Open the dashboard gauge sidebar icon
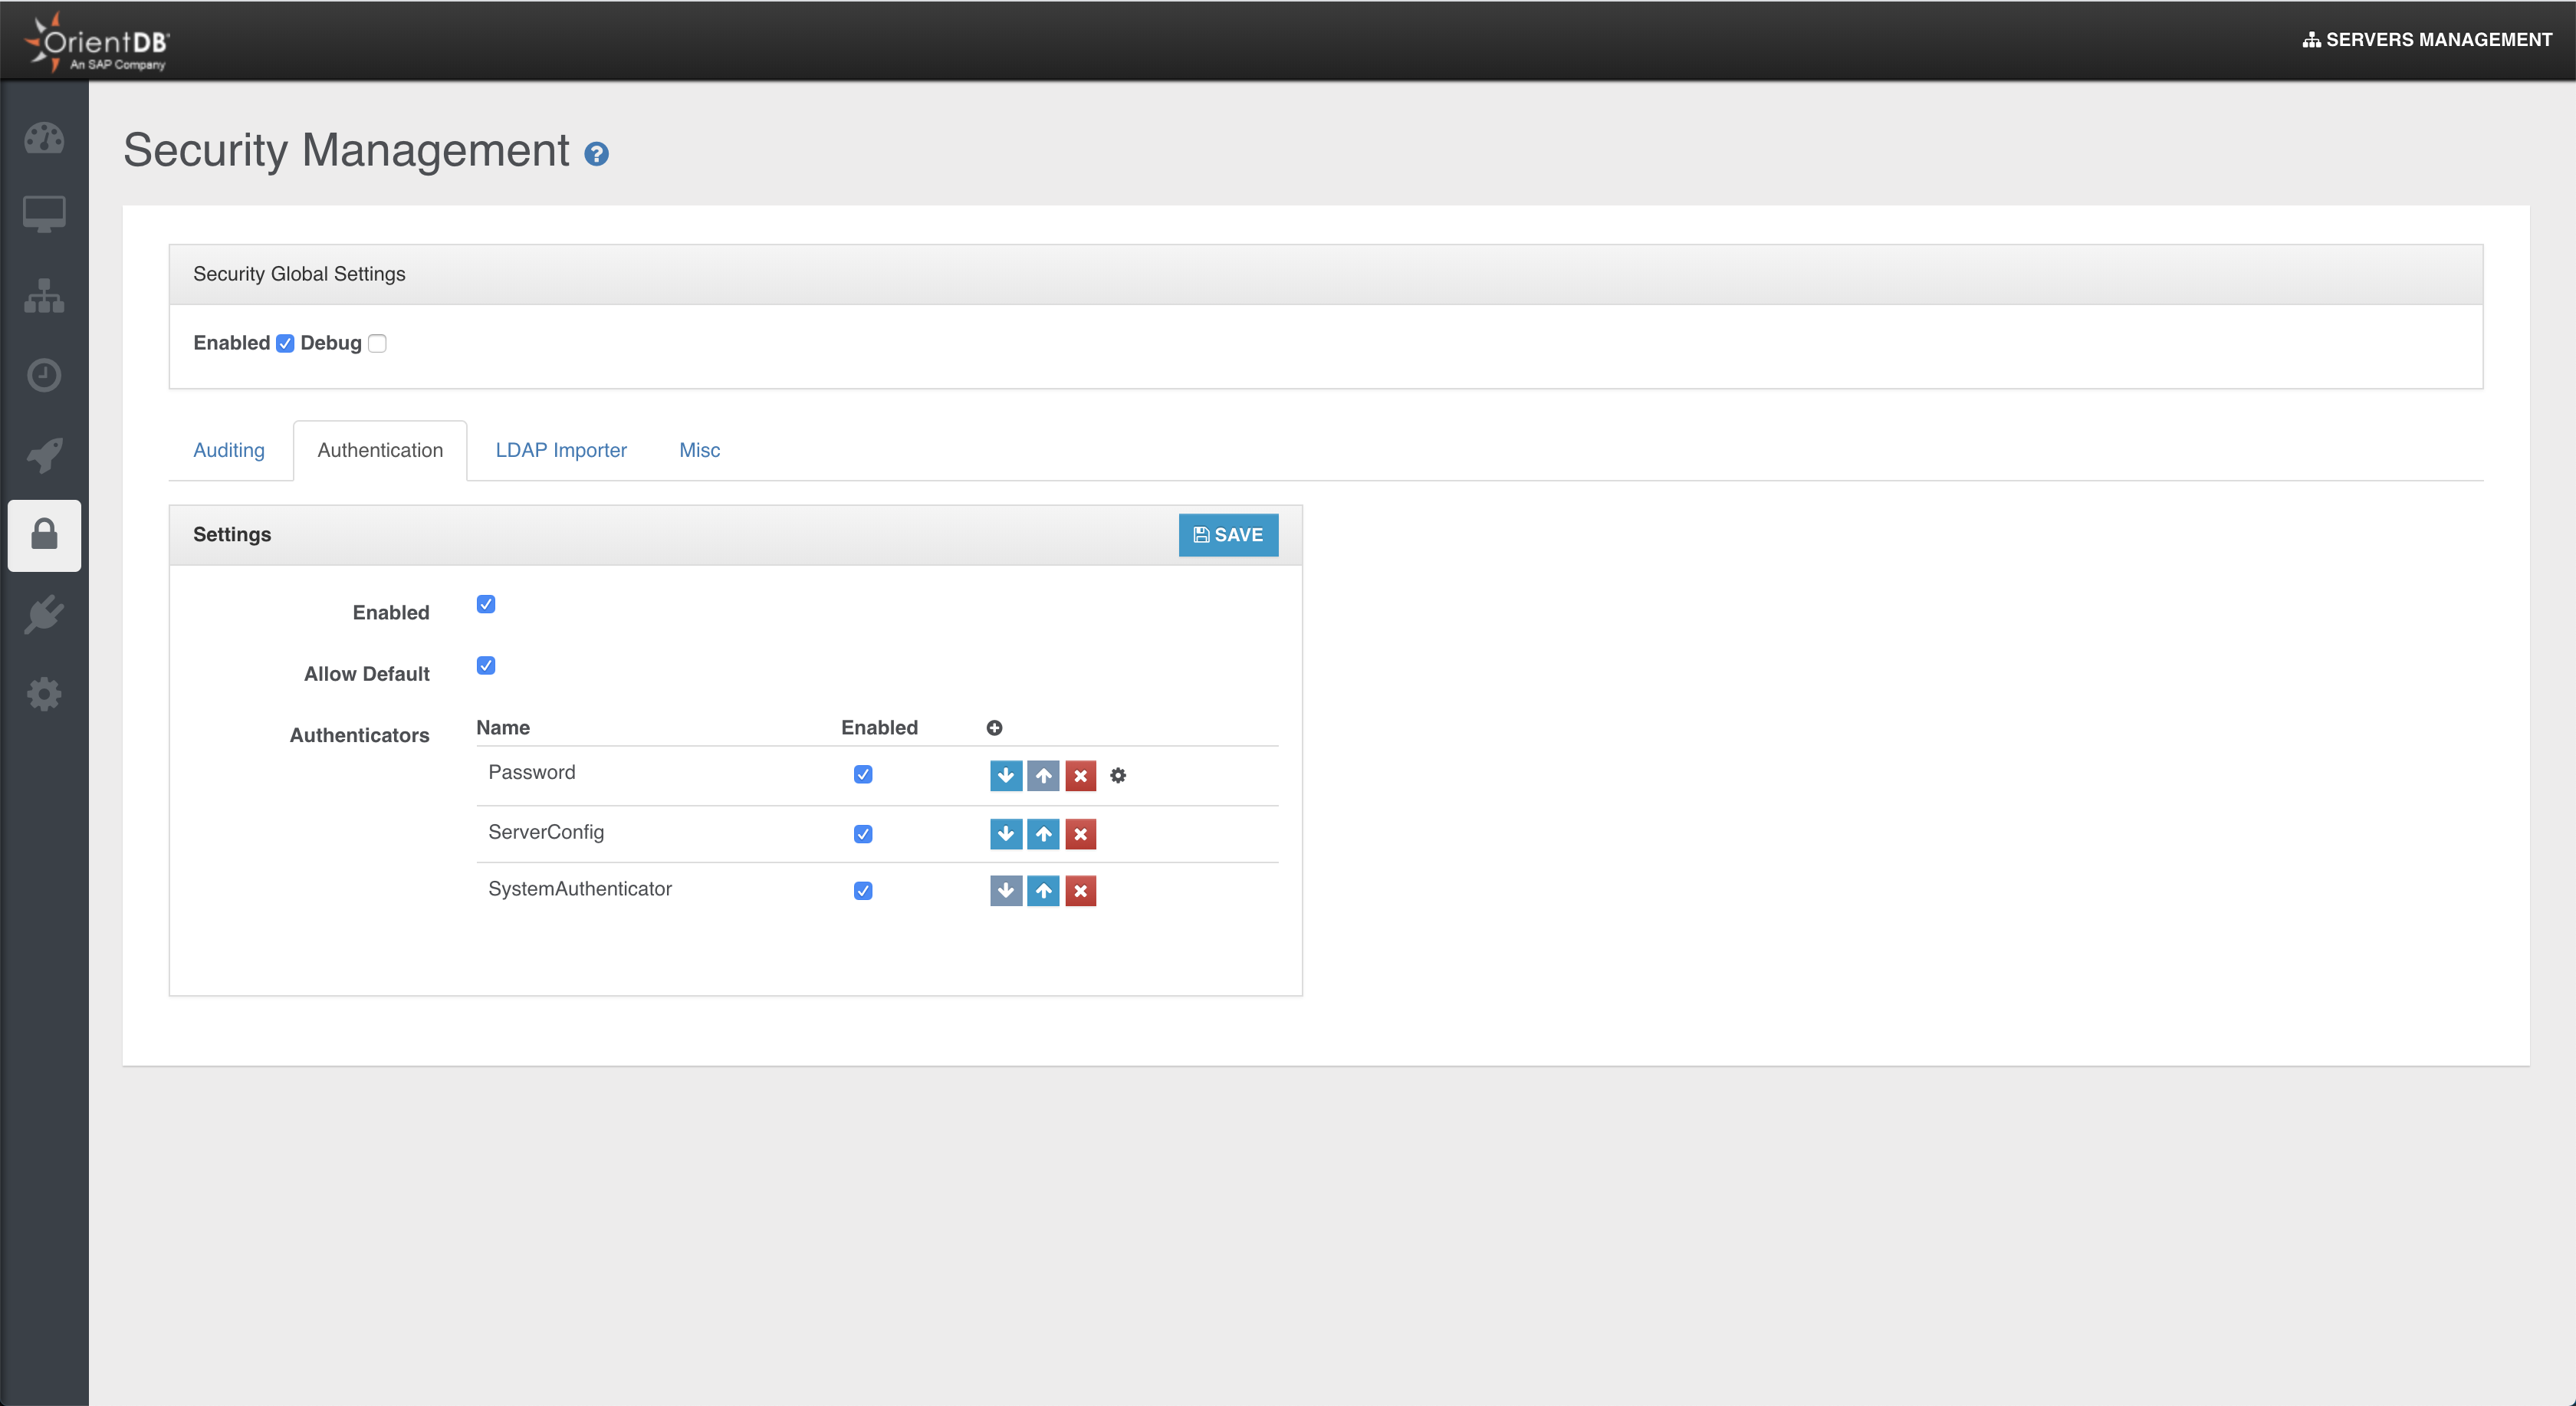This screenshot has height=1406, width=2576. pyautogui.click(x=44, y=138)
